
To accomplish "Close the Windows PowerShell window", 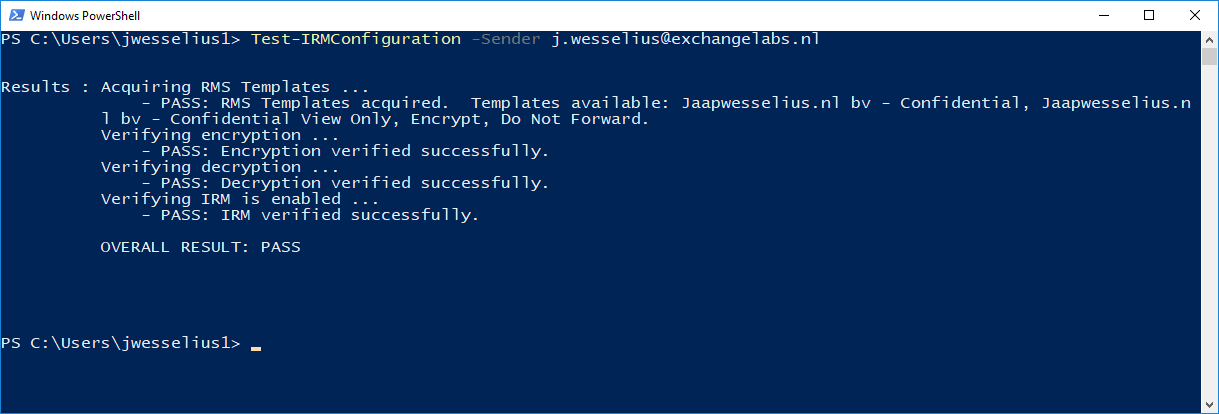I will [1195, 15].
